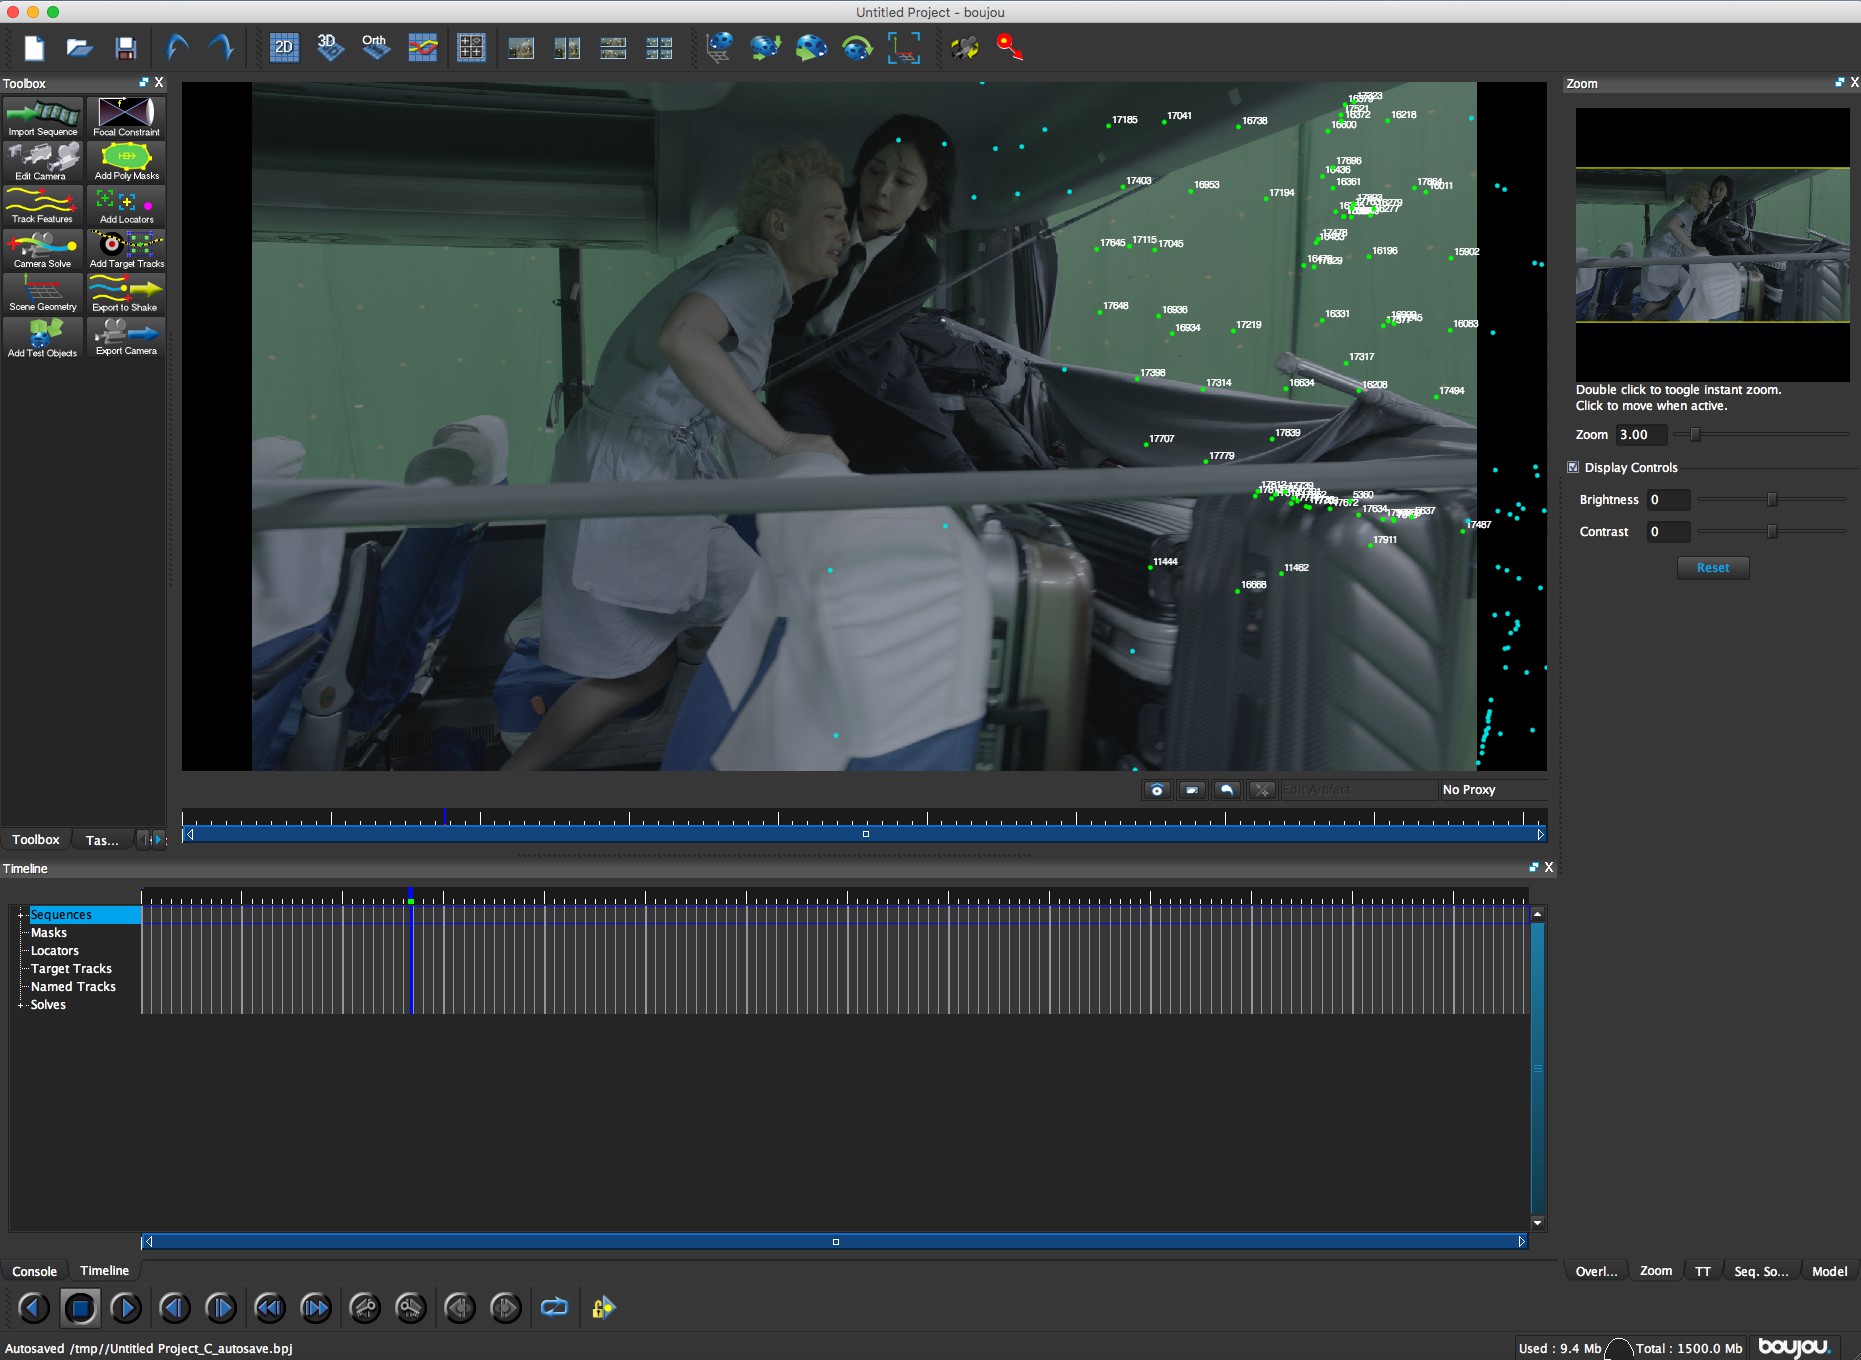Viewport: 1861px width, 1360px height.
Task: Click the zoom preview thumbnail image
Action: pyautogui.click(x=1713, y=245)
